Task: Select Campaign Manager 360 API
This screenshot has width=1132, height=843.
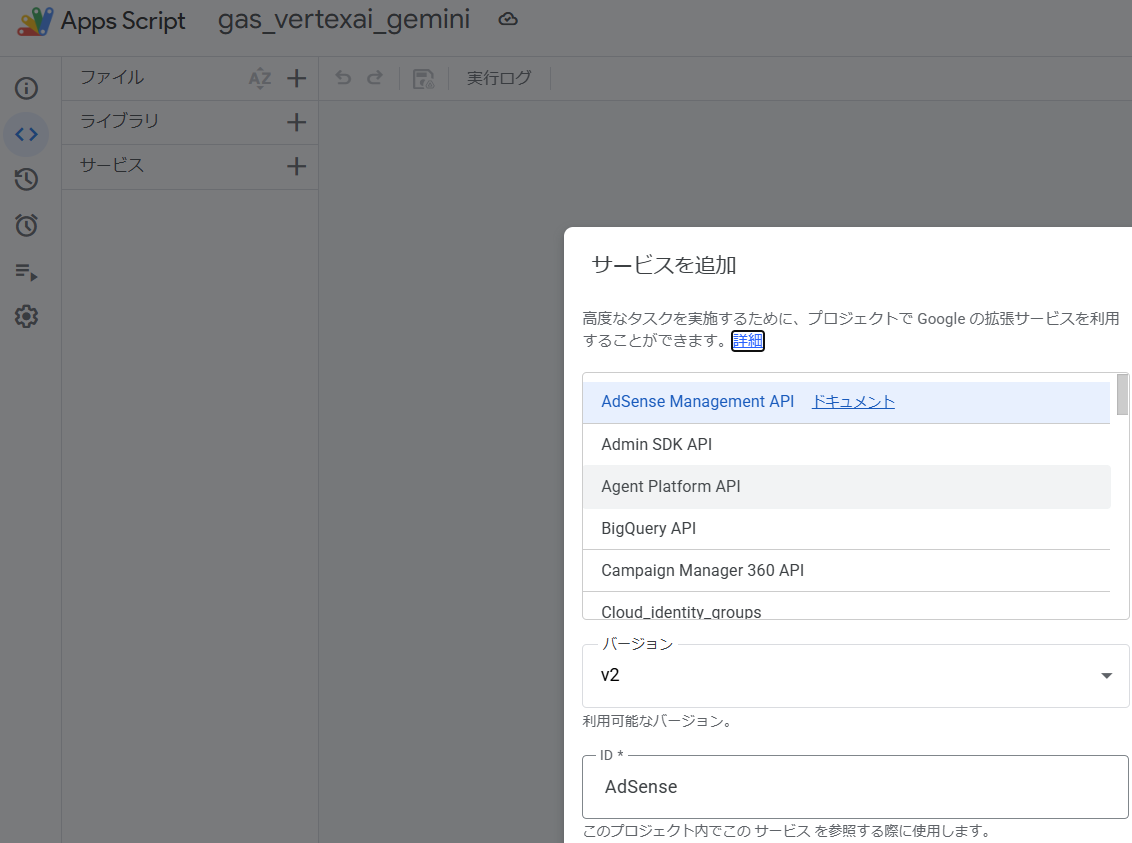Action: 846,571
